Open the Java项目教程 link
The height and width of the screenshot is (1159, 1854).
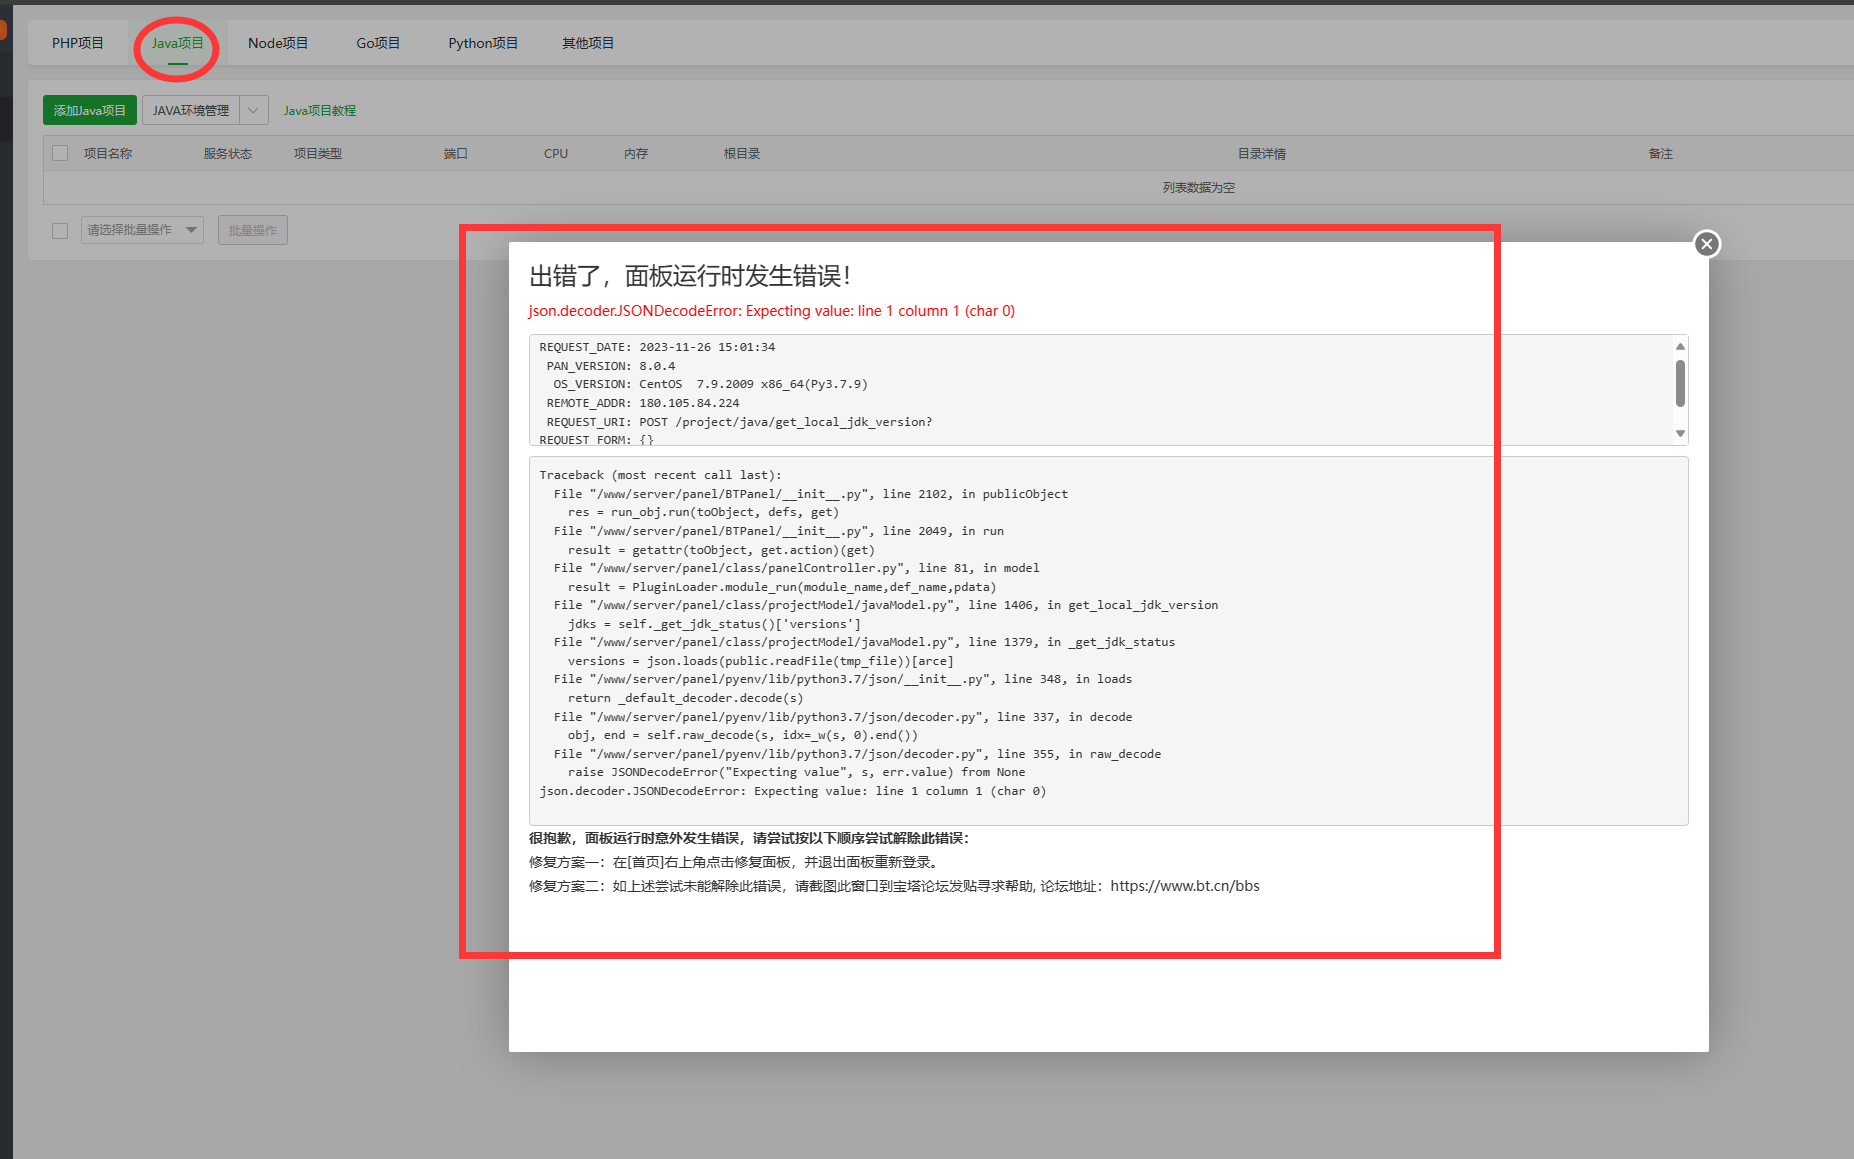(319, 111)
